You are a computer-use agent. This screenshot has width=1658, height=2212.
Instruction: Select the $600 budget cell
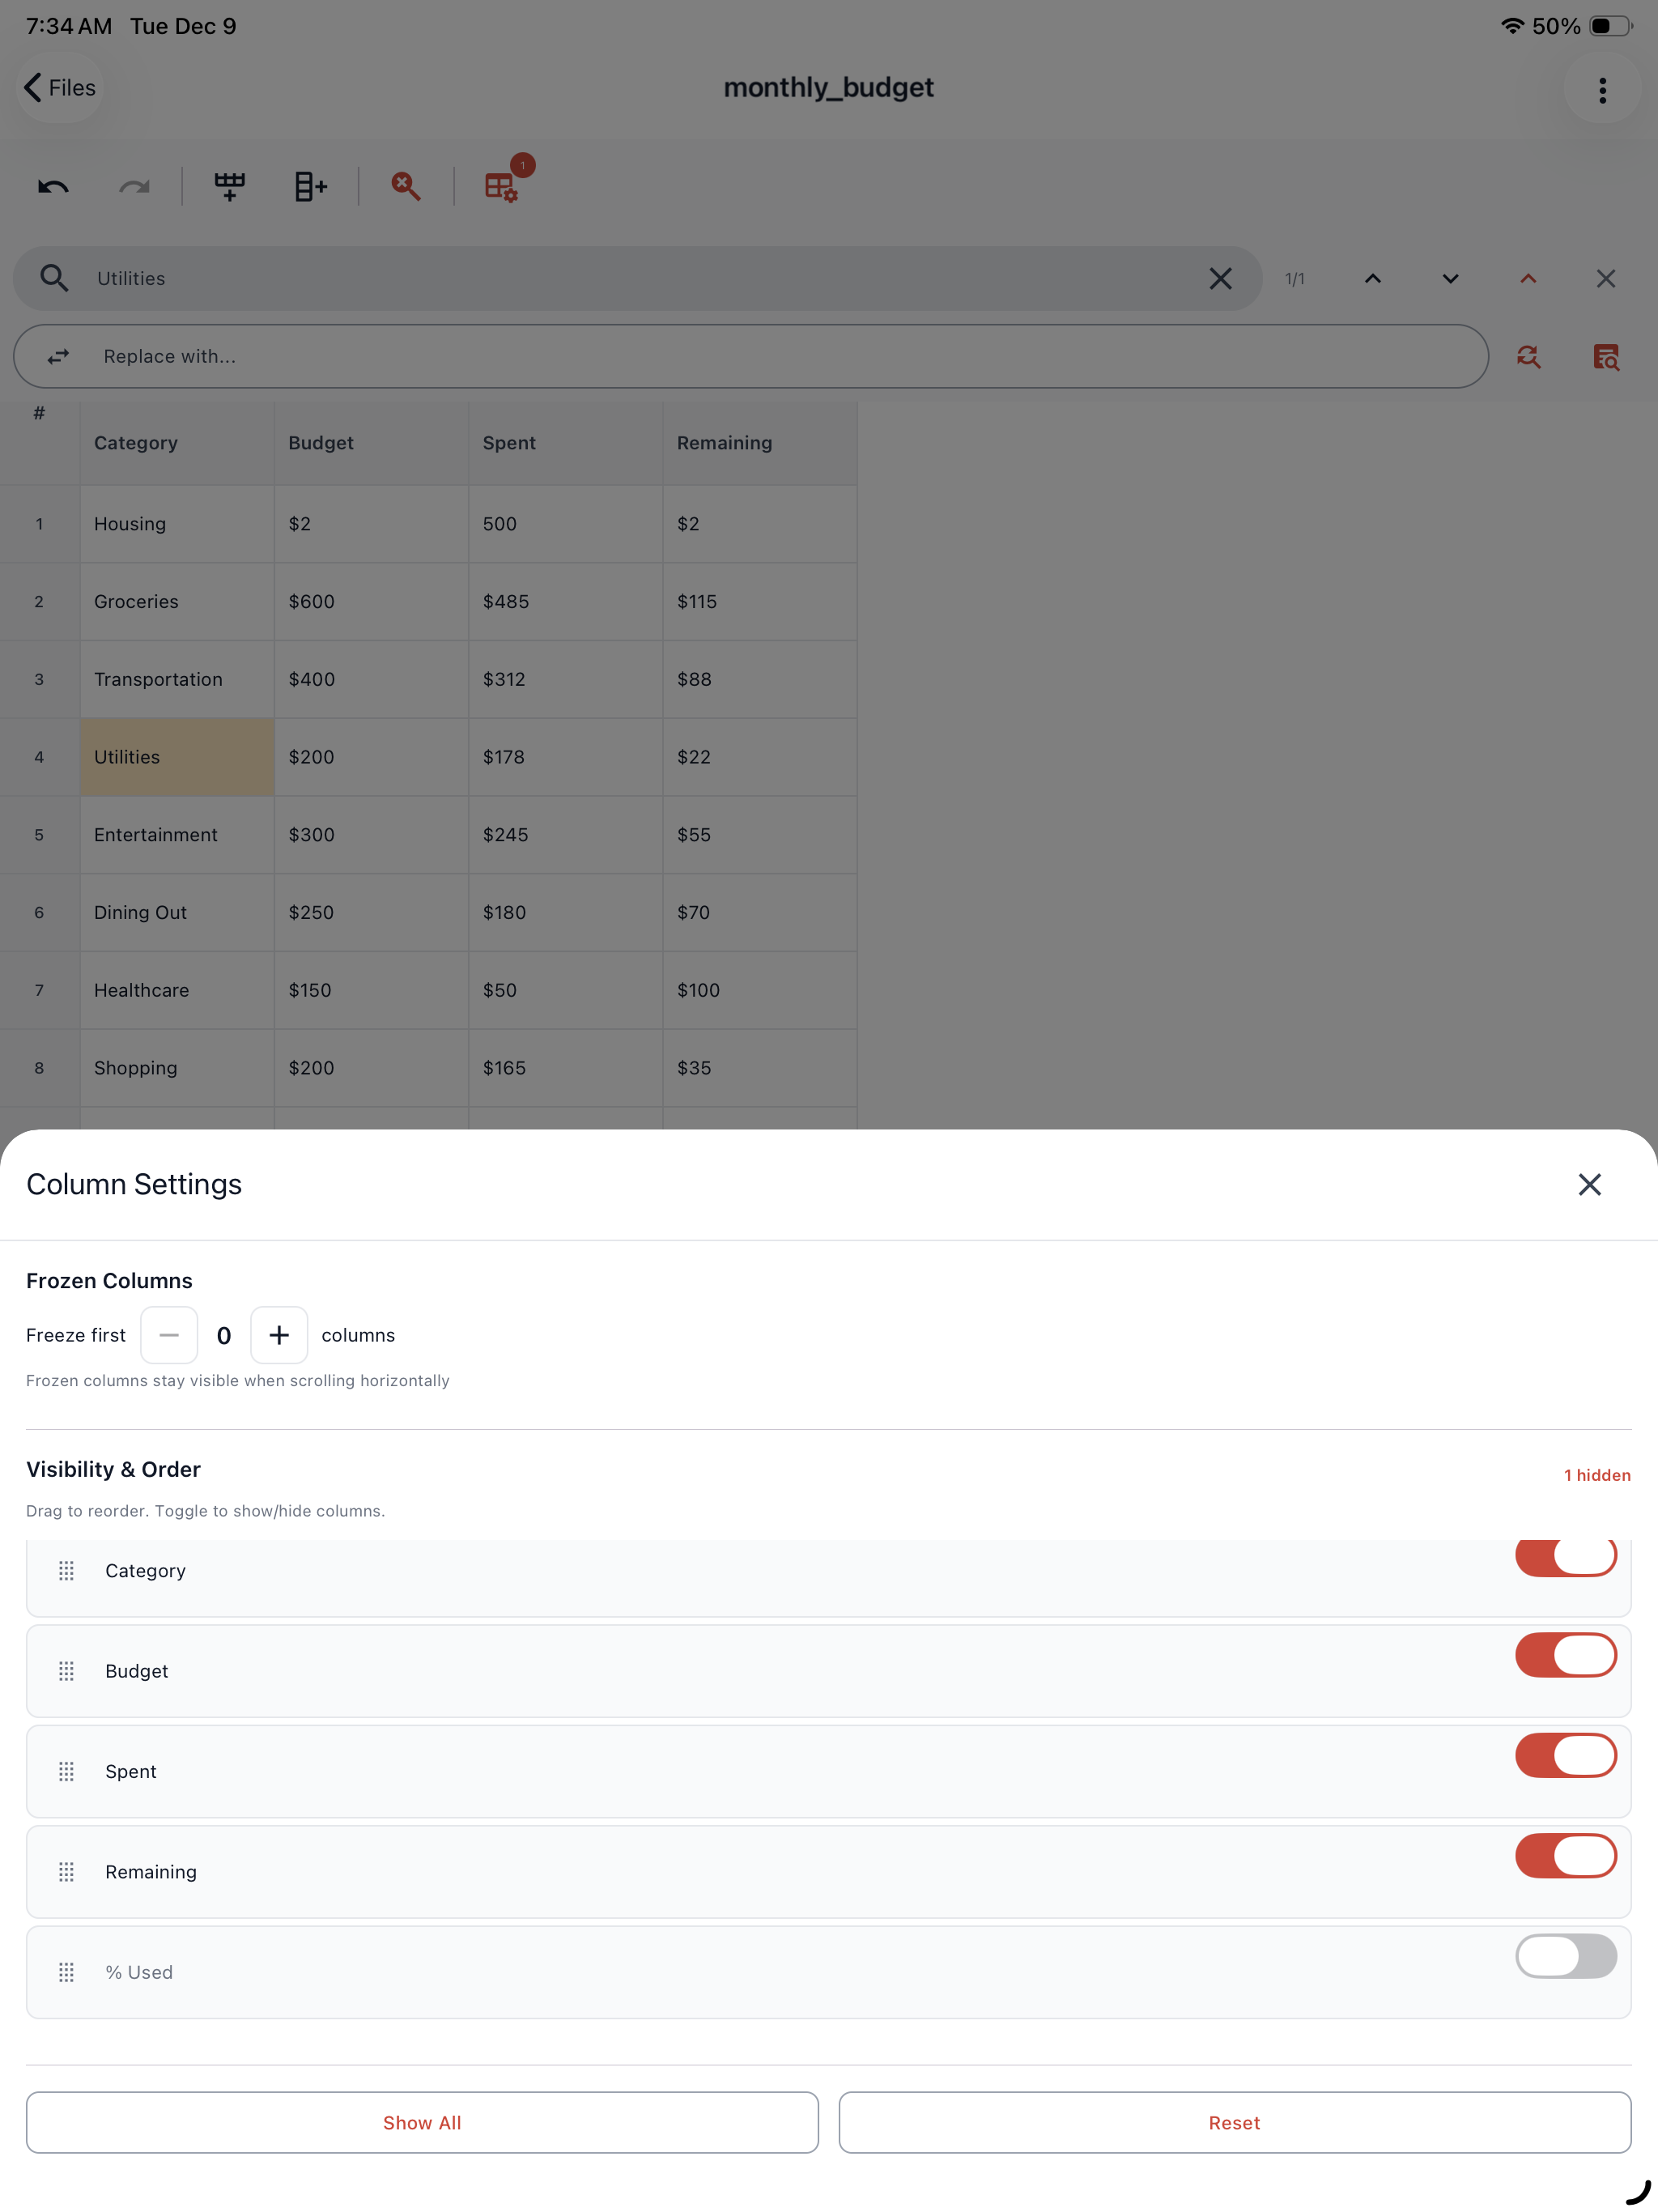click(371, 601)
